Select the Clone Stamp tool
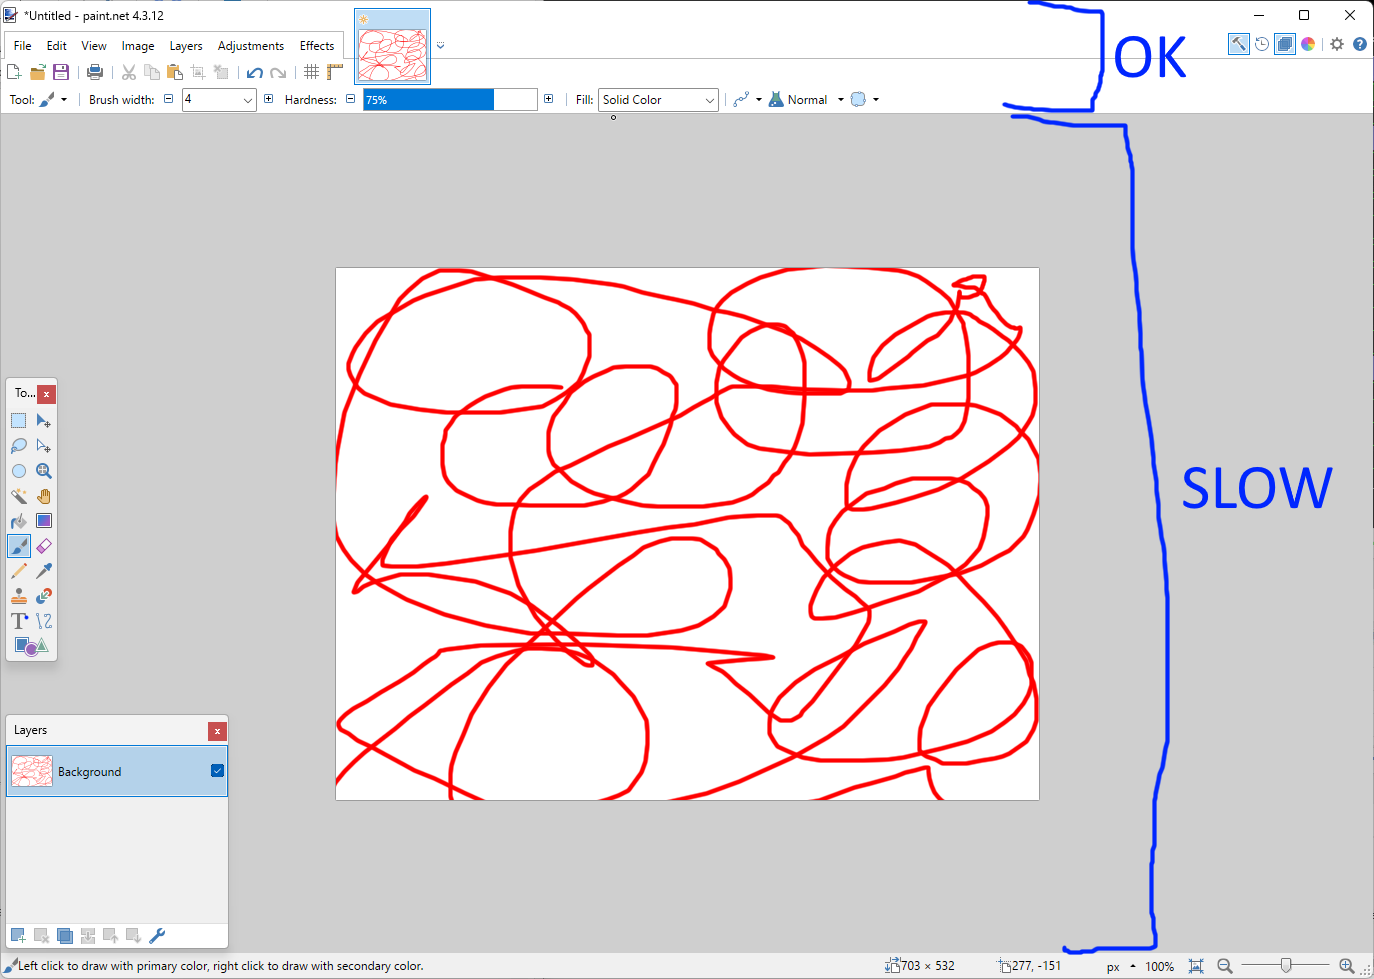 (x=19, y=596)
